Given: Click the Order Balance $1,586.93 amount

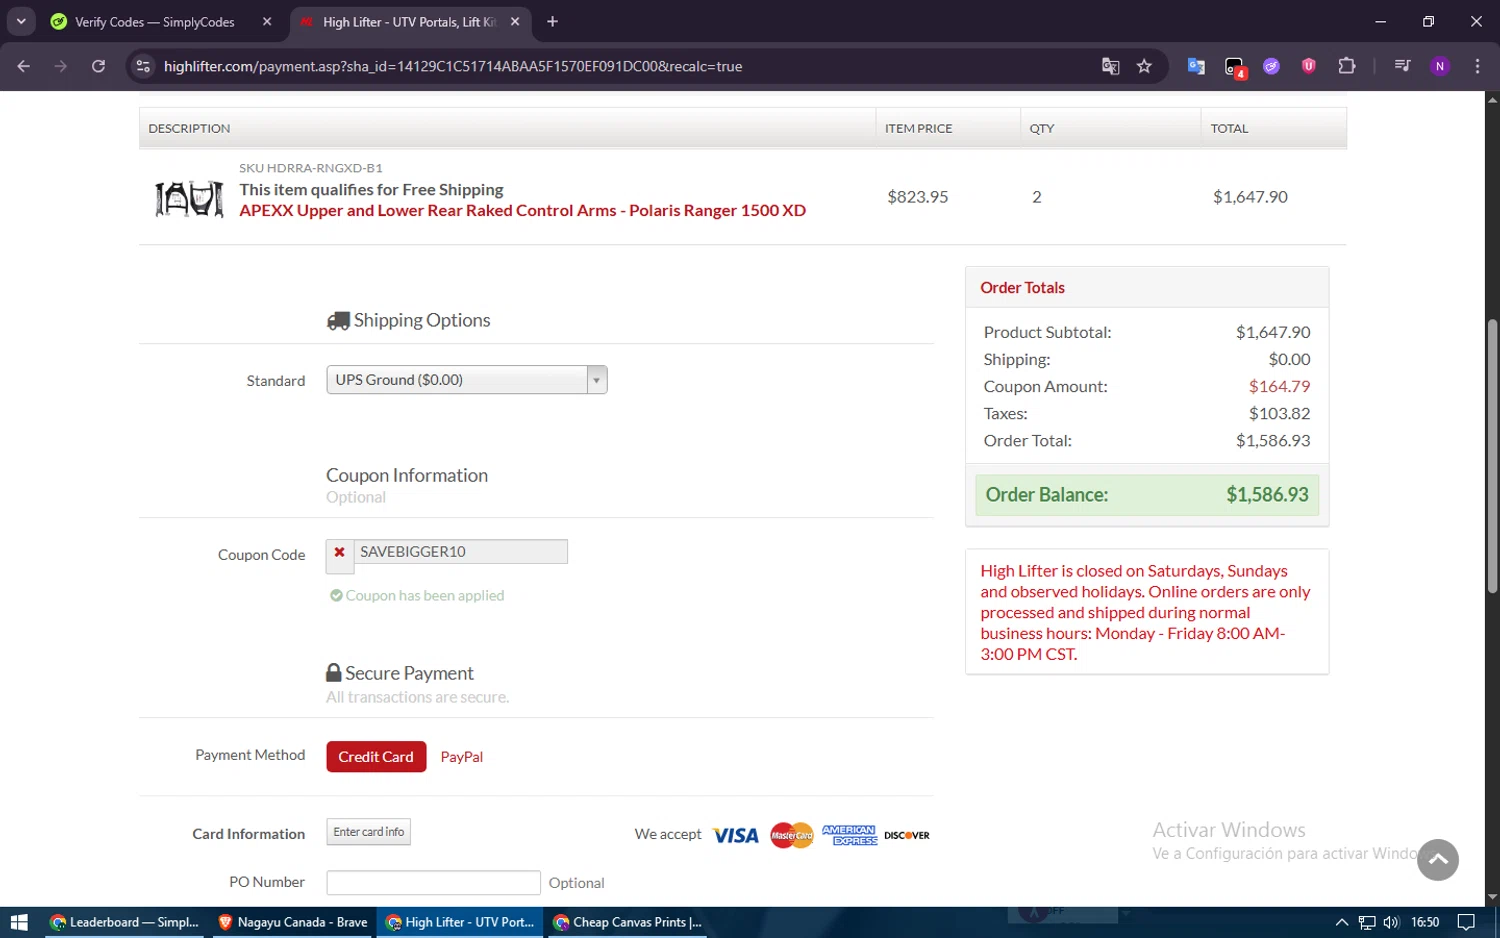Looking at the screenshot, I should tap(1267, 495).
